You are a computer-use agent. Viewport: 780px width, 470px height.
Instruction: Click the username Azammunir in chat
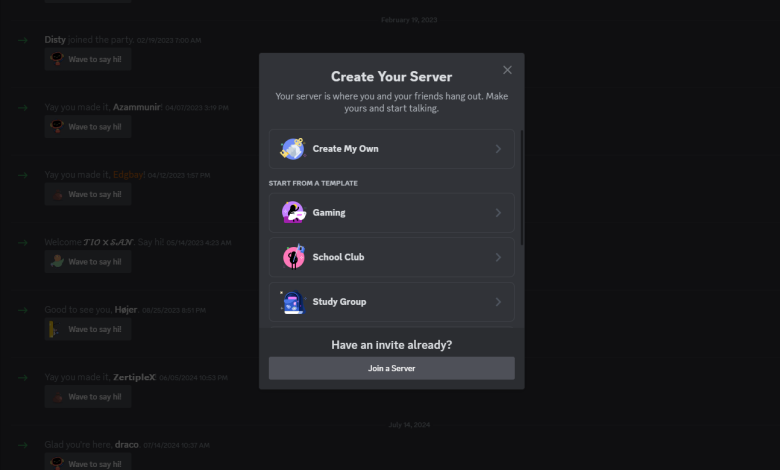coord(136,107)
